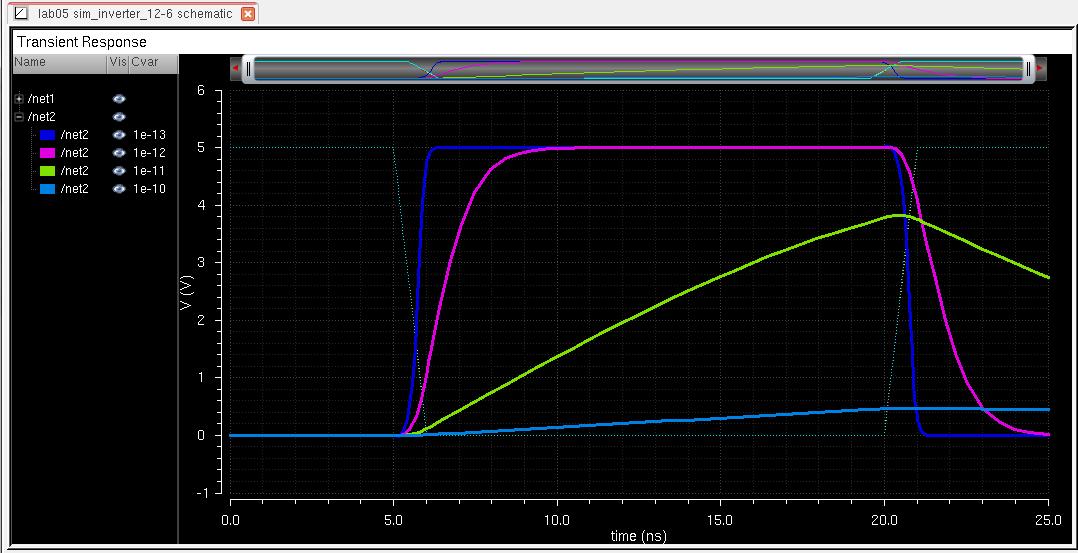Click the 1e-11 Cvar value
This screenshot has height=553, width=1078.
[149, 171]
